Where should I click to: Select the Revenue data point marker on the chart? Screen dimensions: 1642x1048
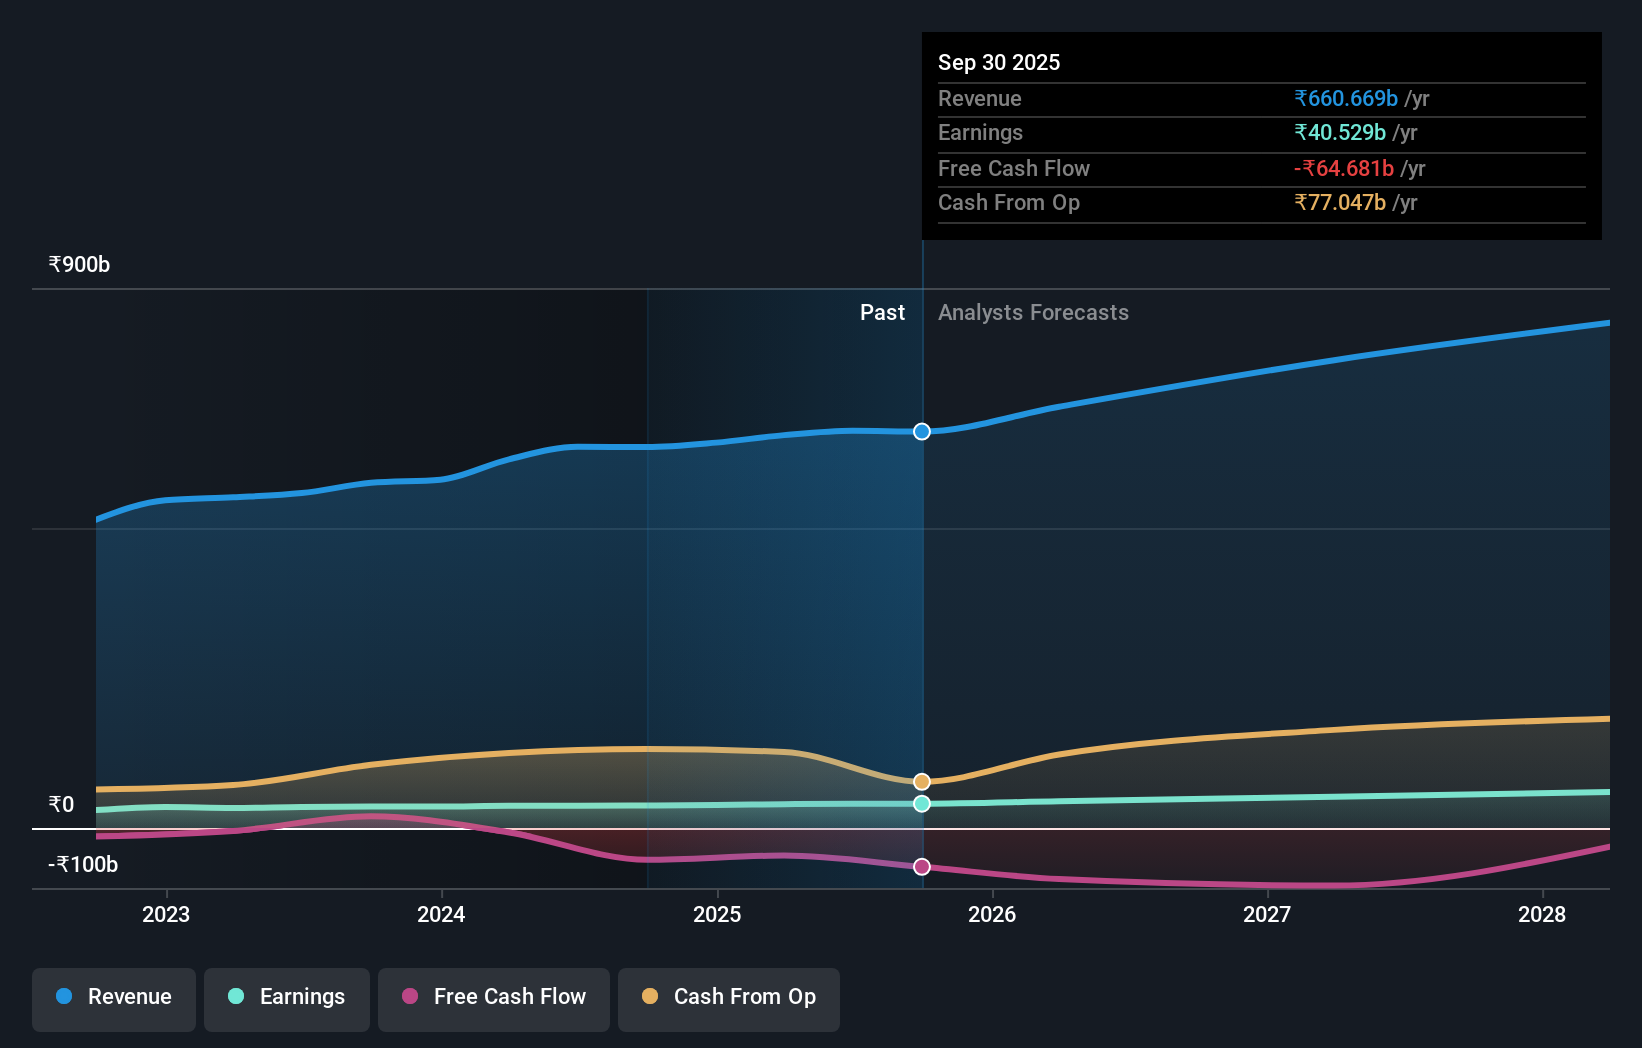coord(921,431)
